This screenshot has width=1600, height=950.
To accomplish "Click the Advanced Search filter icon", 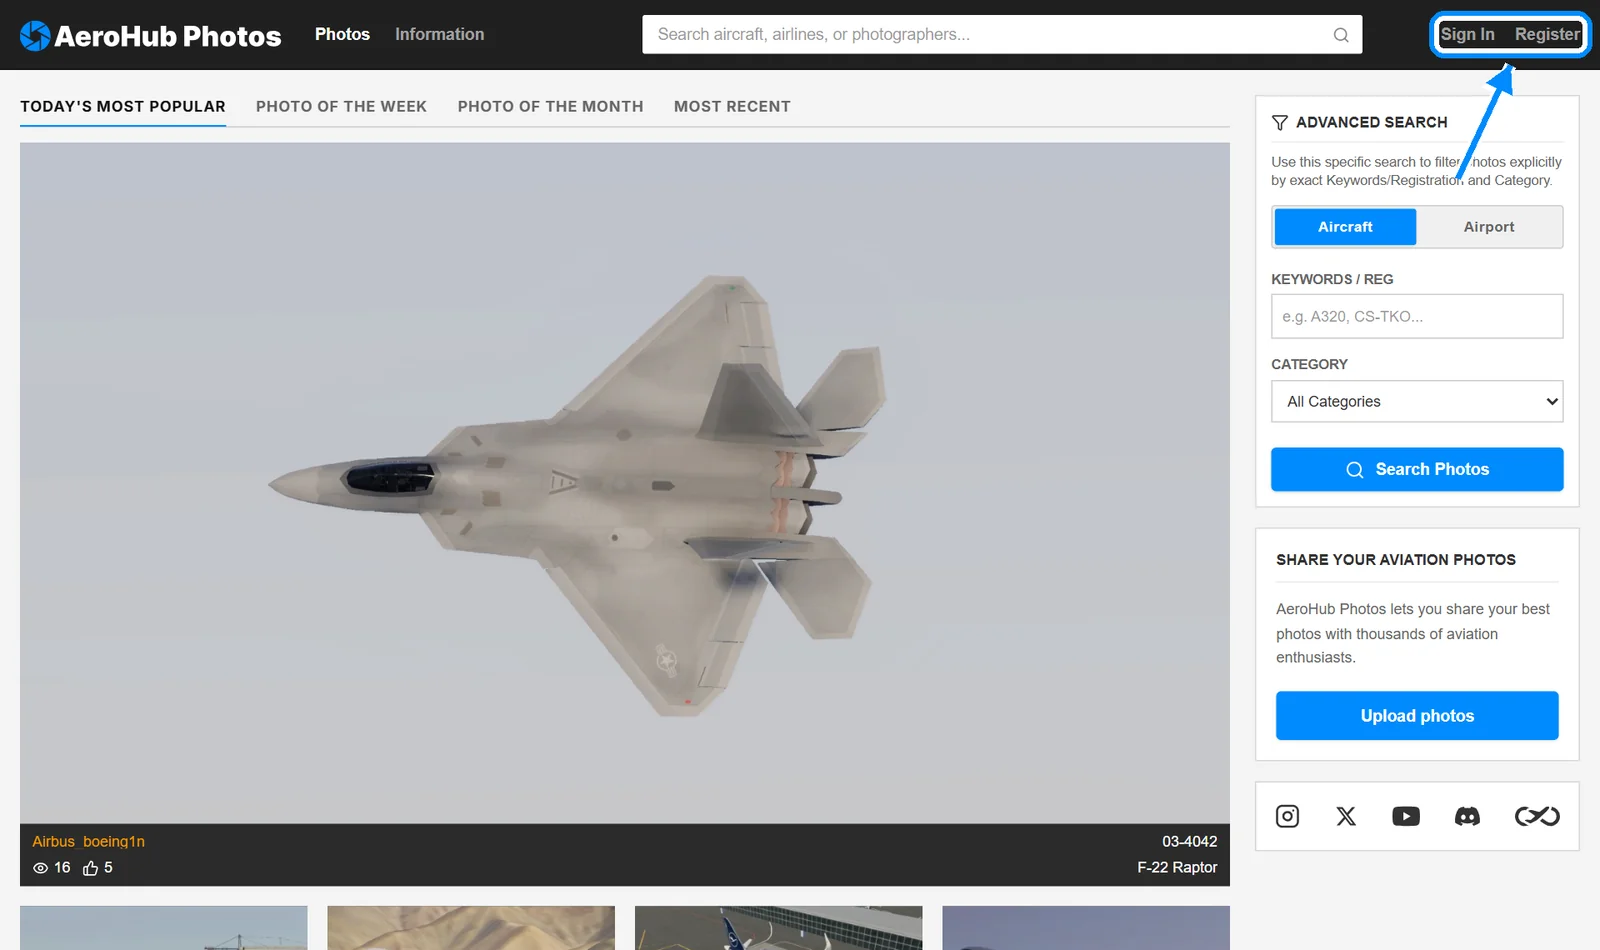I will 1279,123.
